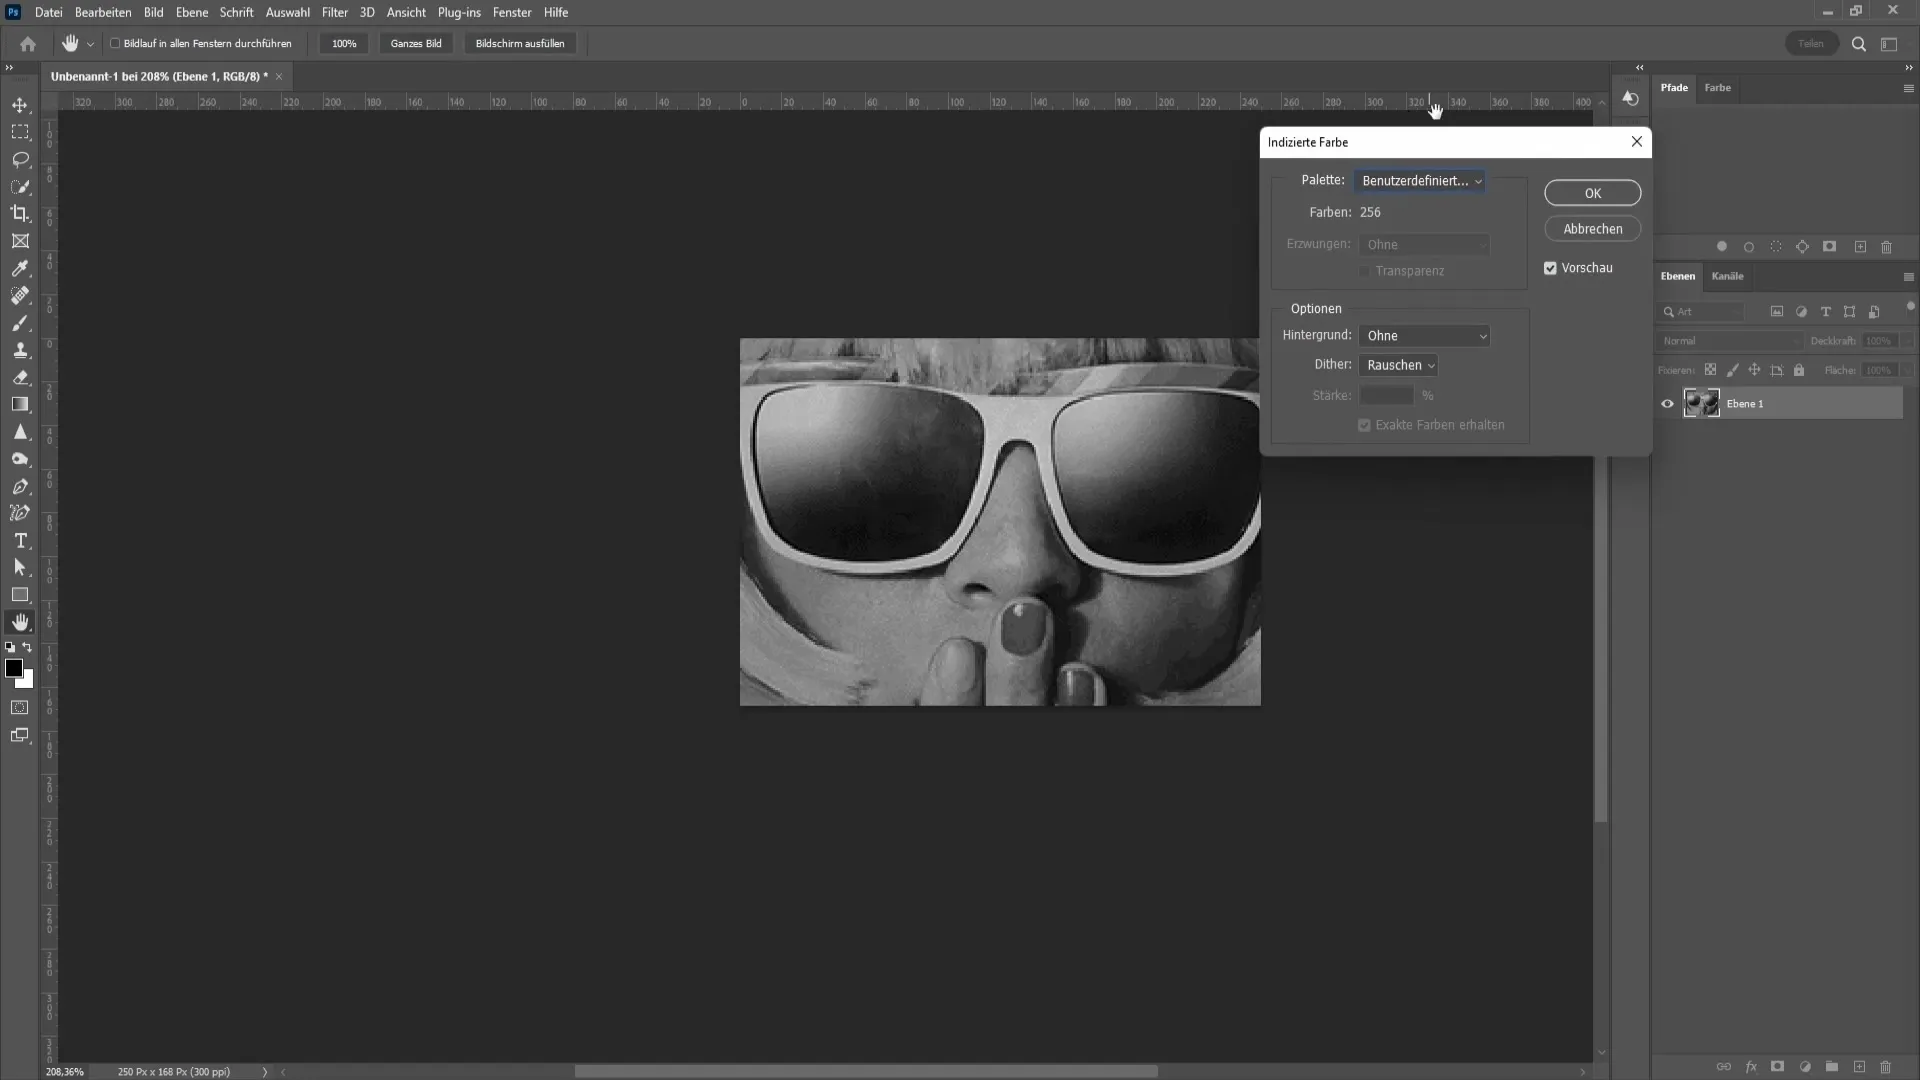Select the Crop tool

pyautogui.click(x=20, y=213)
